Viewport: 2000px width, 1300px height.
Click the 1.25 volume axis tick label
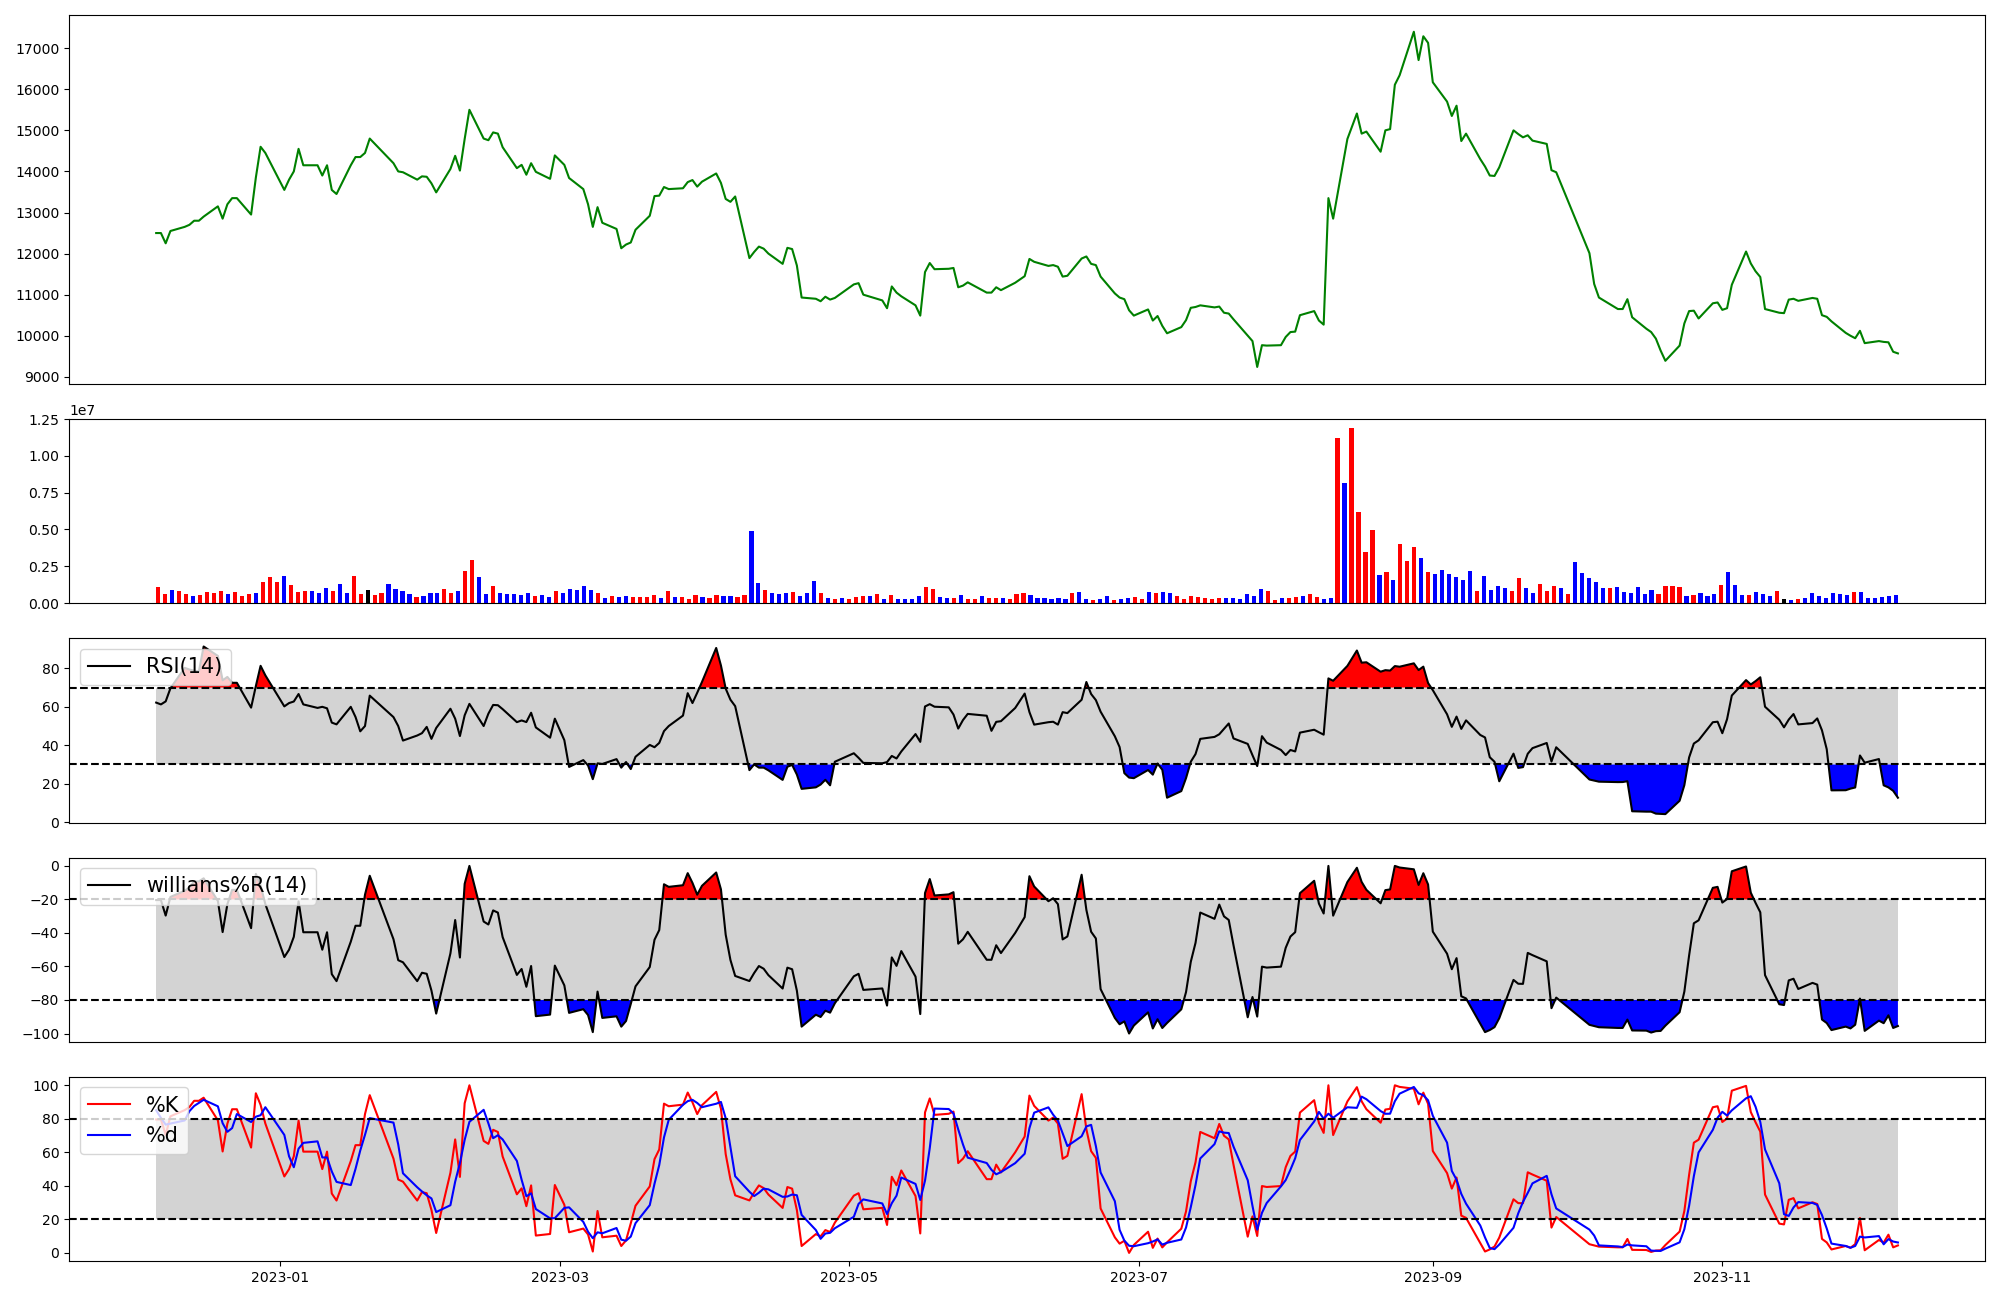coord(44,420)
